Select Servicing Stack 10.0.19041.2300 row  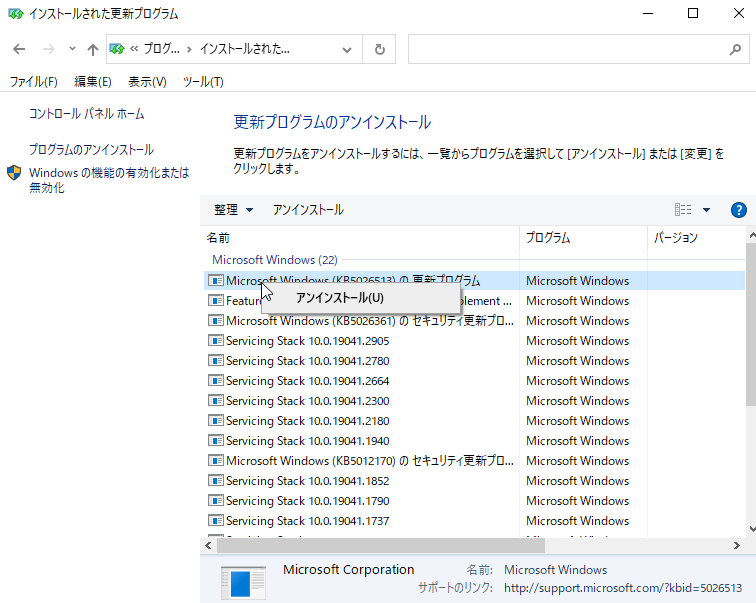pyautogui.click(x=474, y=401)
